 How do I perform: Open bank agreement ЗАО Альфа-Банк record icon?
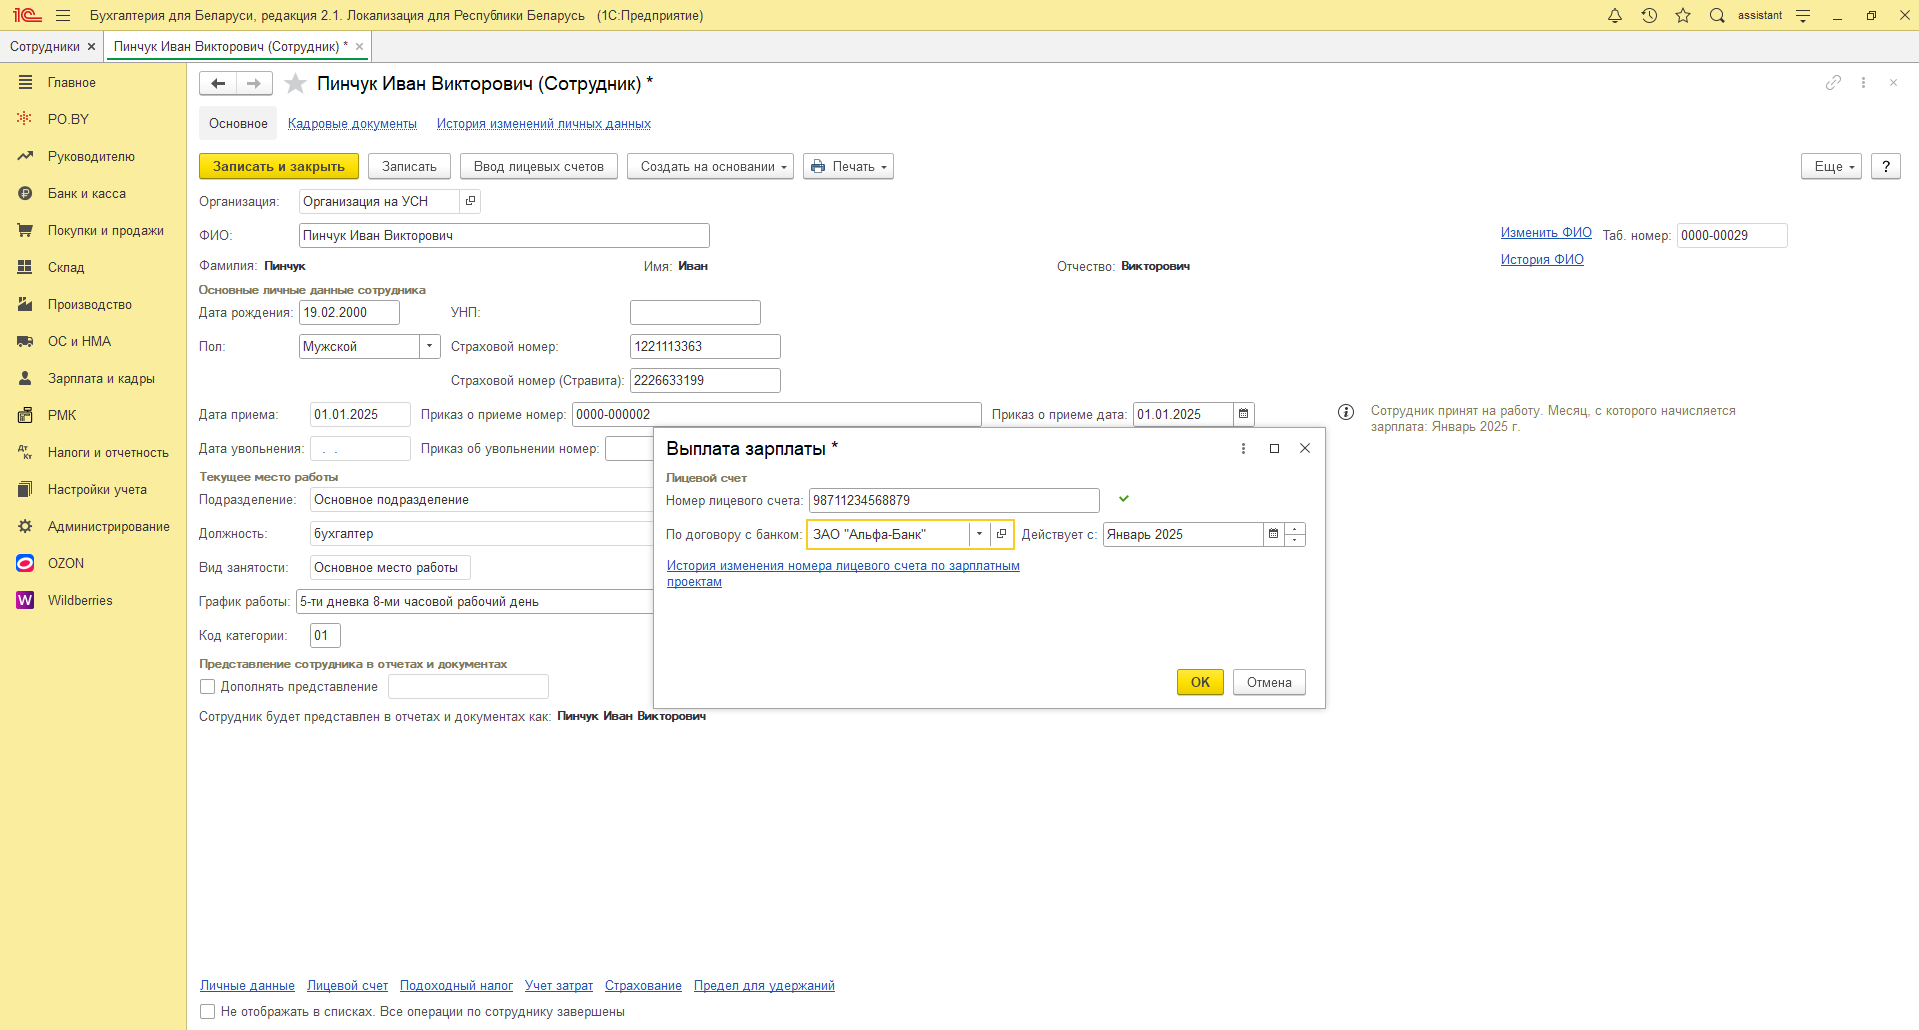click(x=1001, y=534)
